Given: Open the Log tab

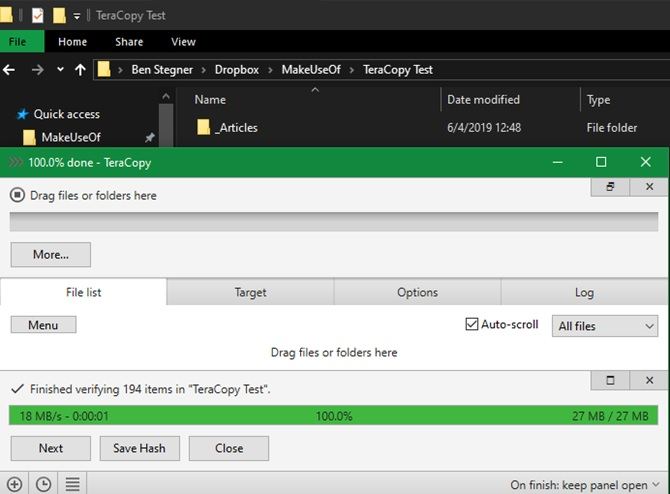Looking at the screenshot, I should coord(584,292).
